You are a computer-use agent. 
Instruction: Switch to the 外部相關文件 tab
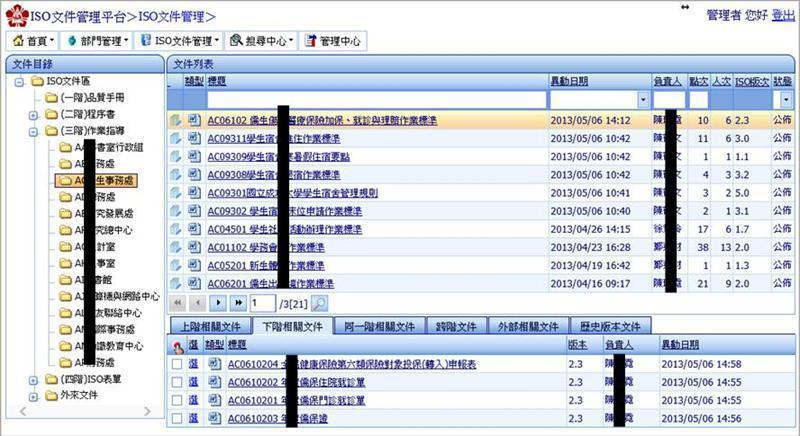pyautogui.click(x=528, y=326)
